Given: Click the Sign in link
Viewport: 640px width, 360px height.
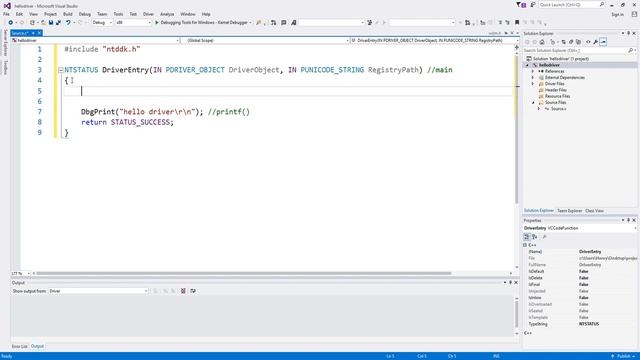Looking at the screenshot, I should click(x=617, y=14).
